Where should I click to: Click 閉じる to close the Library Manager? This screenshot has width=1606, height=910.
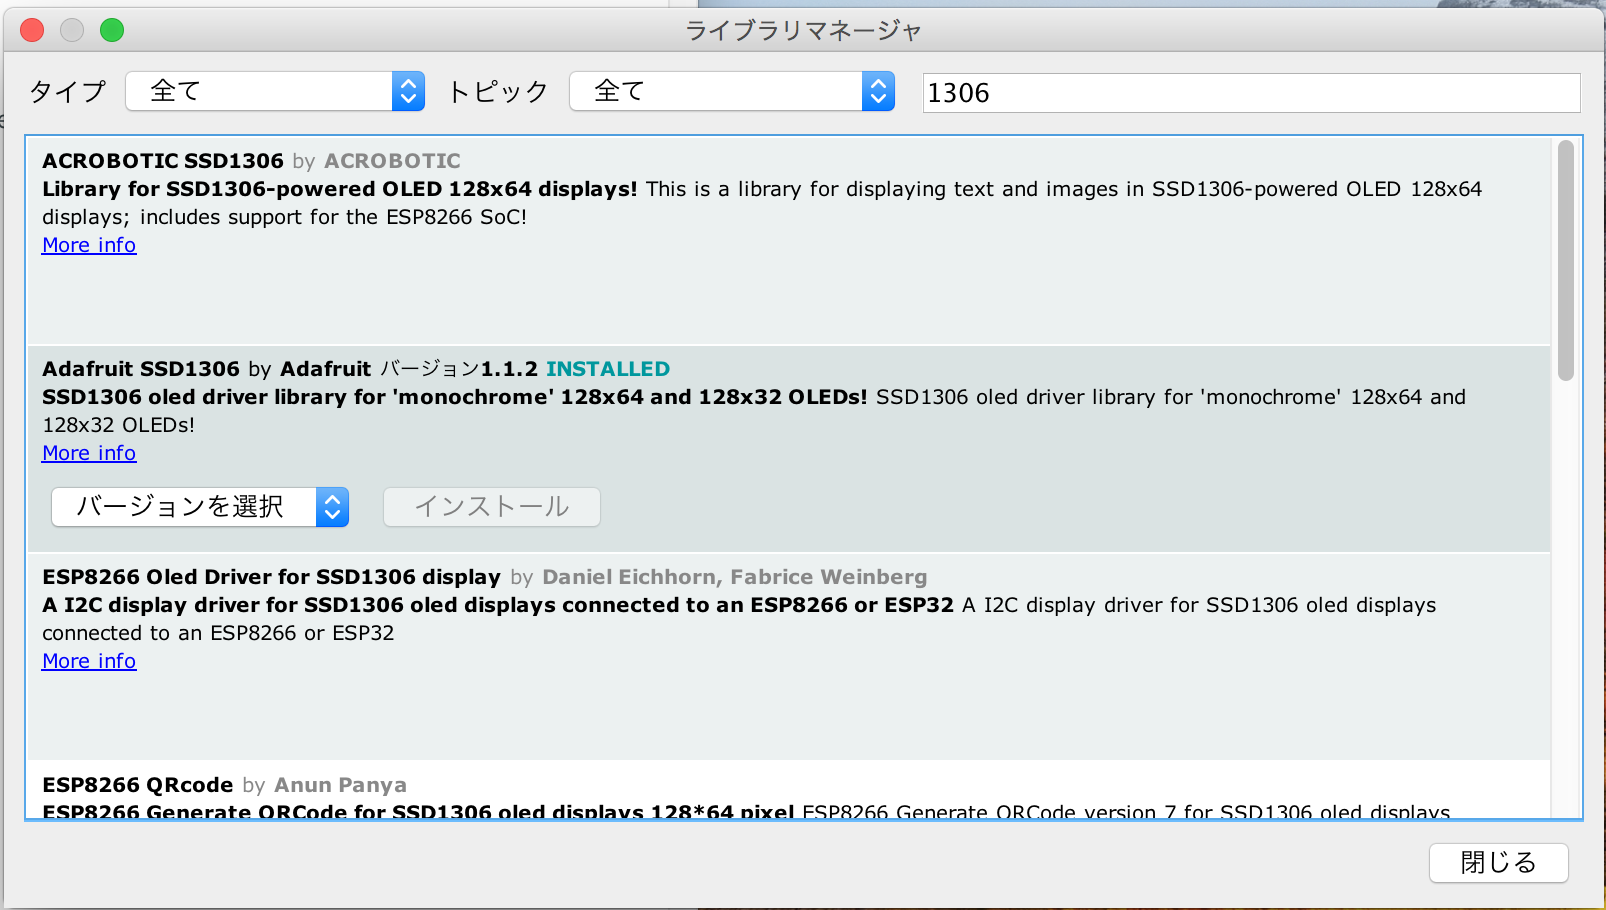click(1498, 863)
